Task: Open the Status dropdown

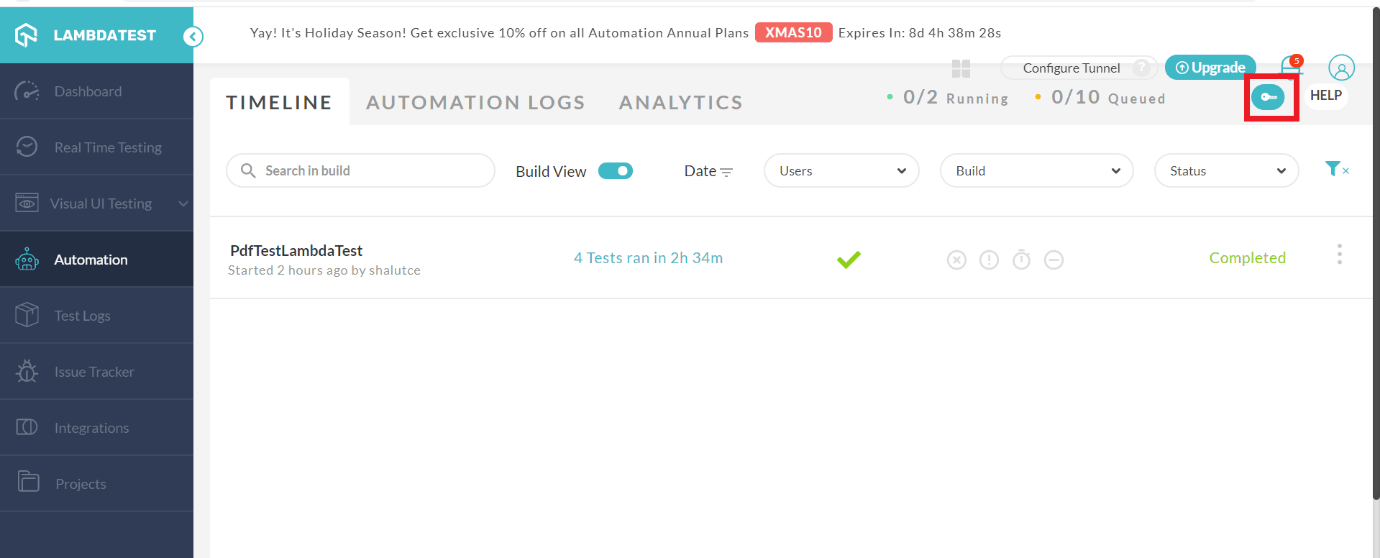Action: (x=1226, y=171)
